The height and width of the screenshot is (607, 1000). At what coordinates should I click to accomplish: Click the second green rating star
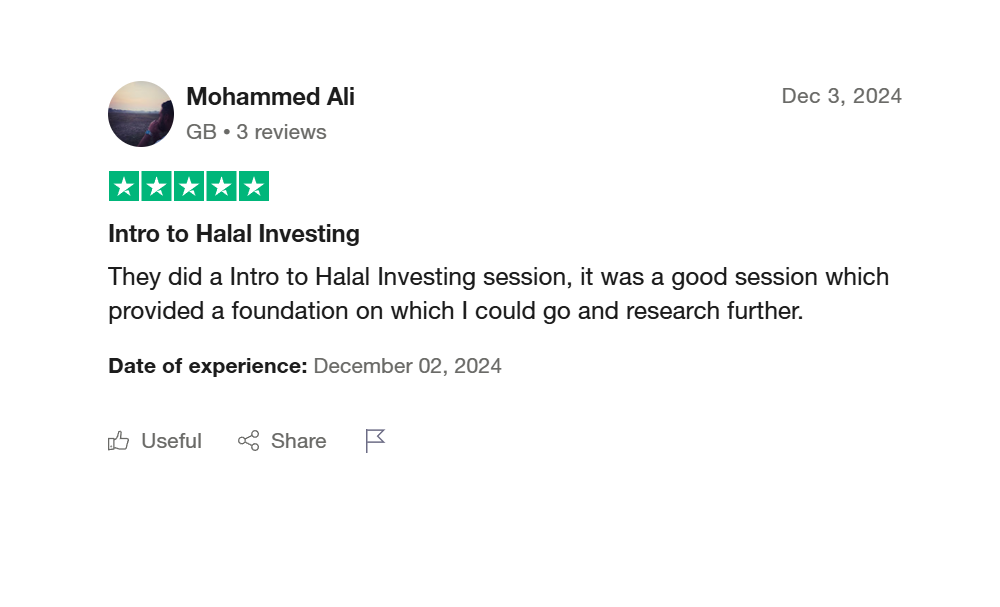pyautogui.click(x=156, y=187)
